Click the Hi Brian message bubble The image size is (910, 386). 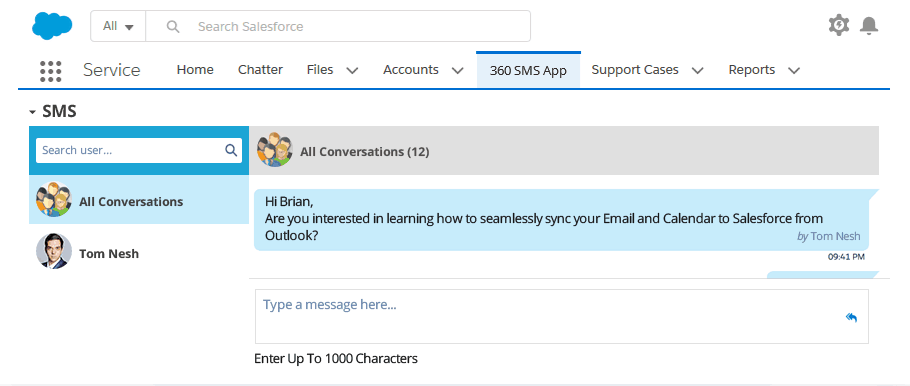pos(562,219)
